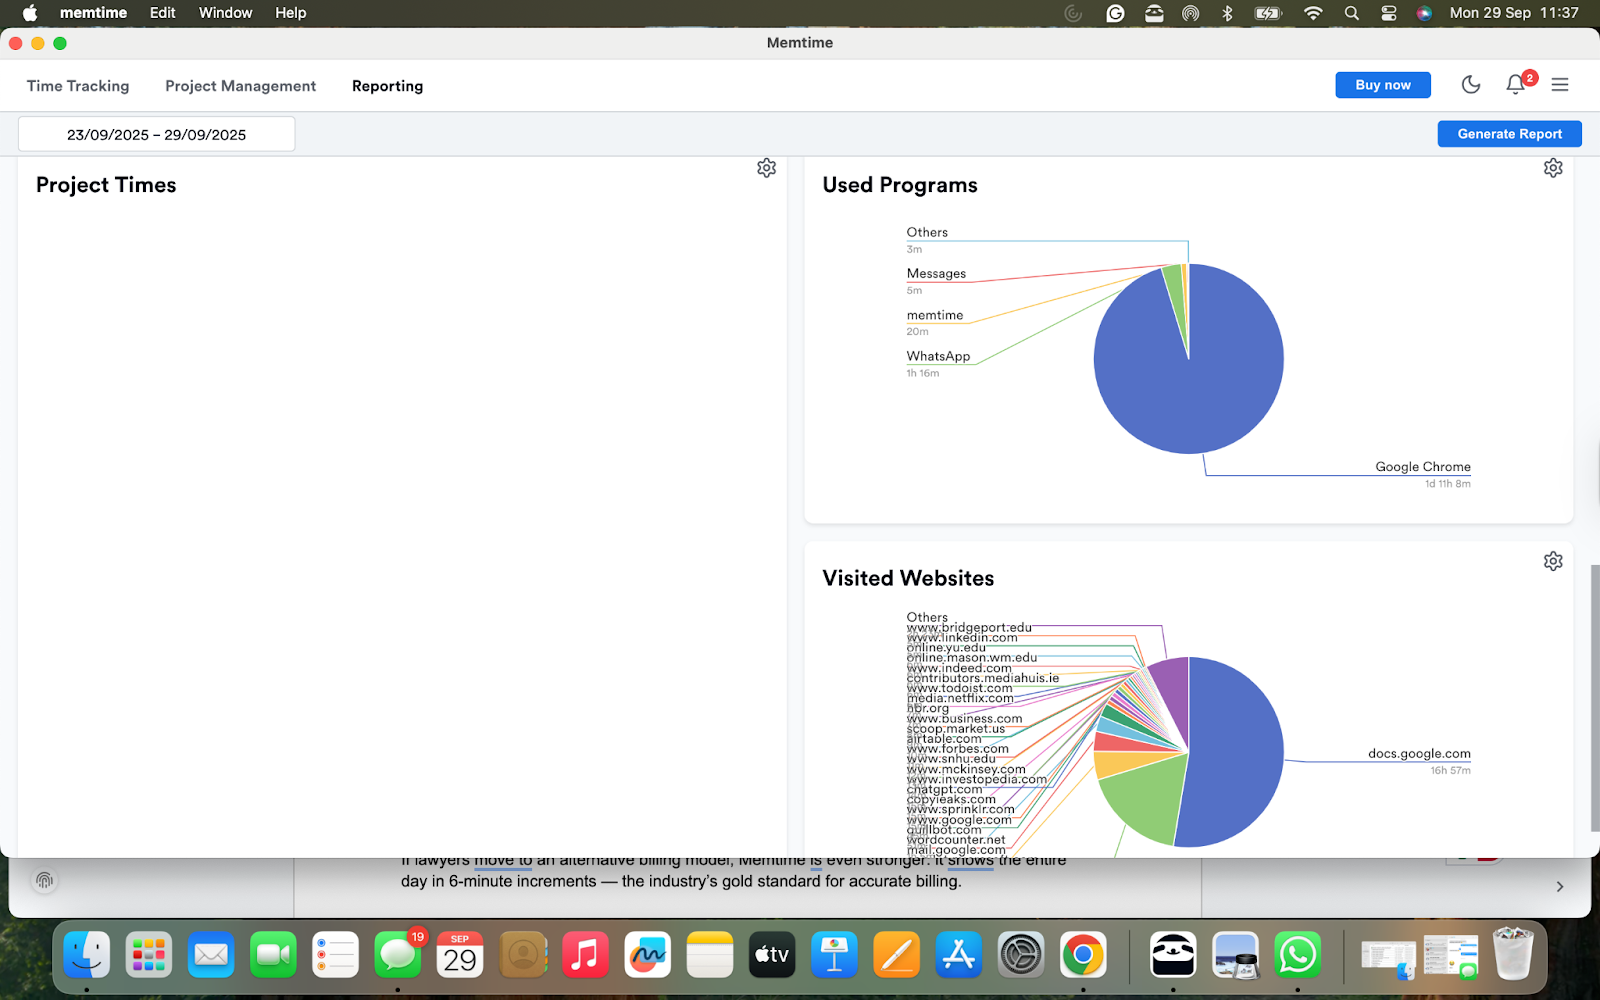Open Siri from menu bar
The image size is (1600, 1000).
coord(1424,13)
